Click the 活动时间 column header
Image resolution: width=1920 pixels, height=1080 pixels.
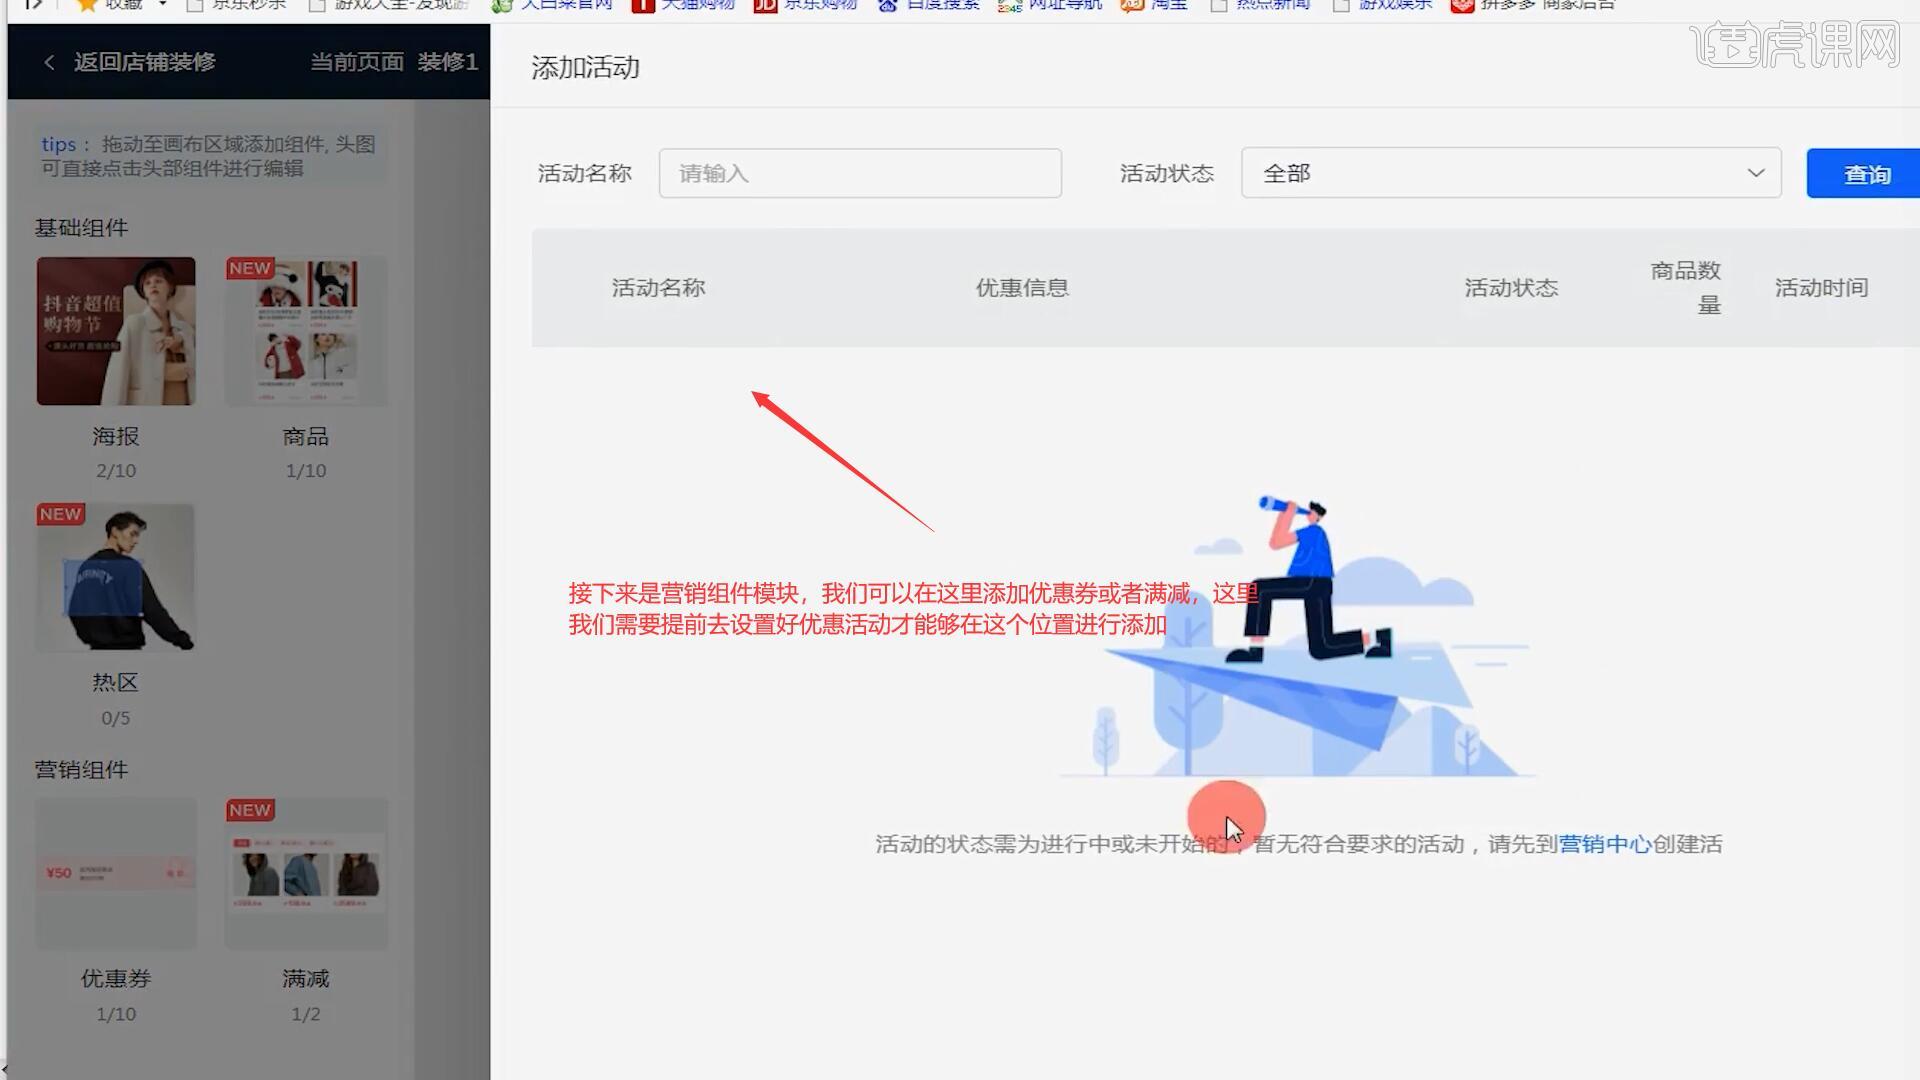(x=1820, y=288)
